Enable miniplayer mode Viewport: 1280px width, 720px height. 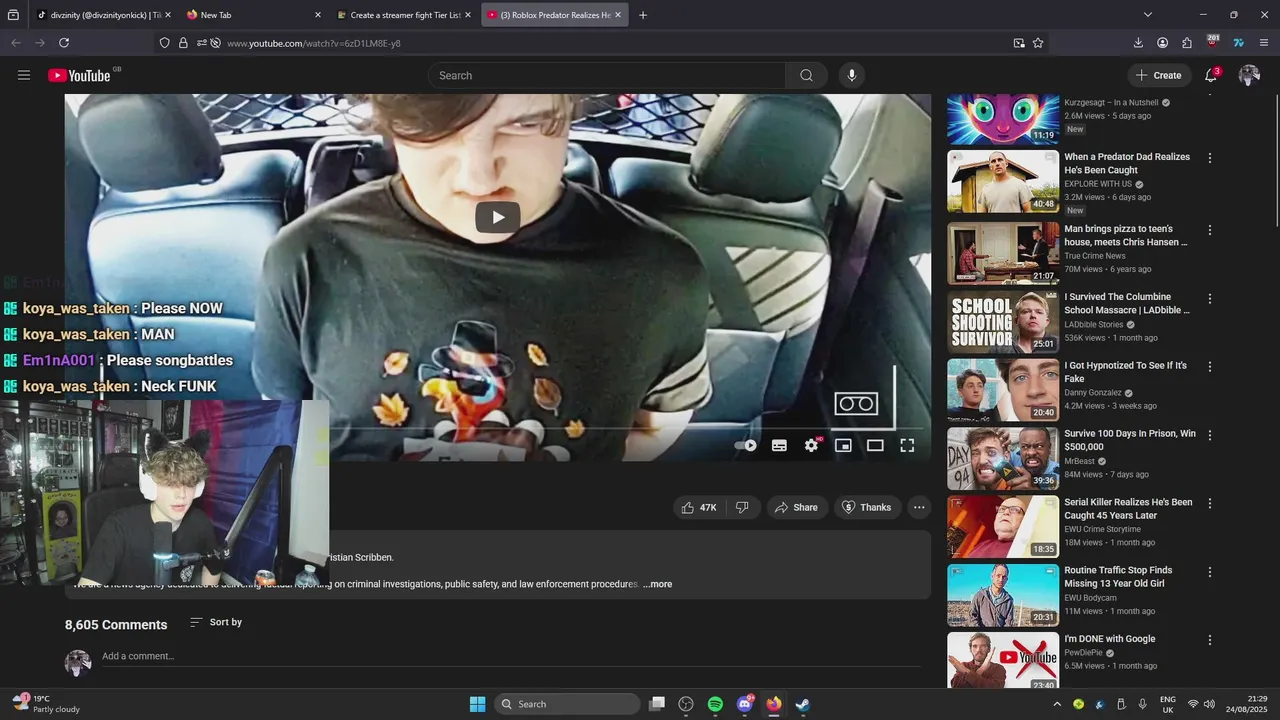click(x=843, y=446)
